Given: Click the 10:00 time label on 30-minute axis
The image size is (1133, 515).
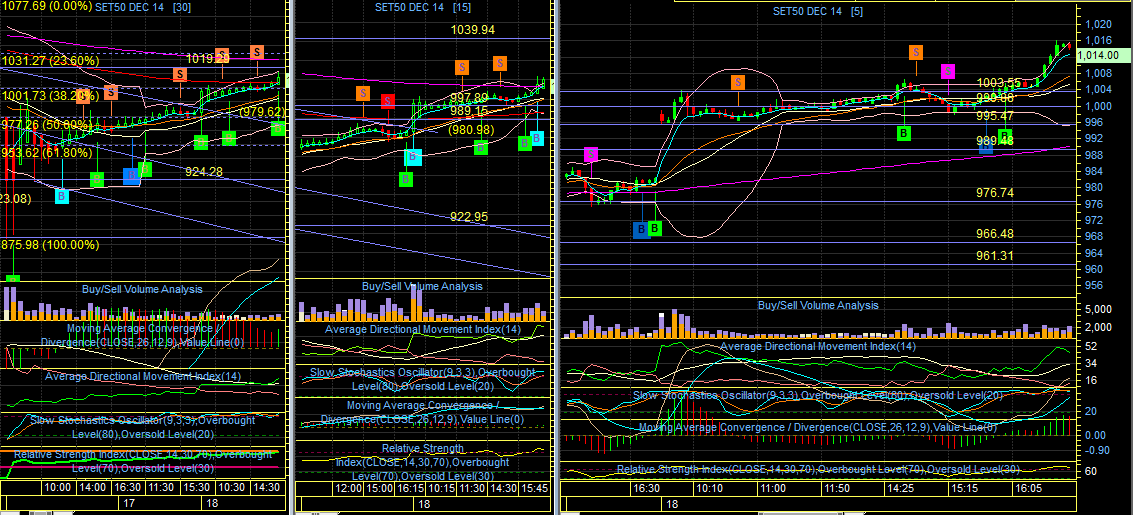Looking at the screenshot, I should [58, 488].
